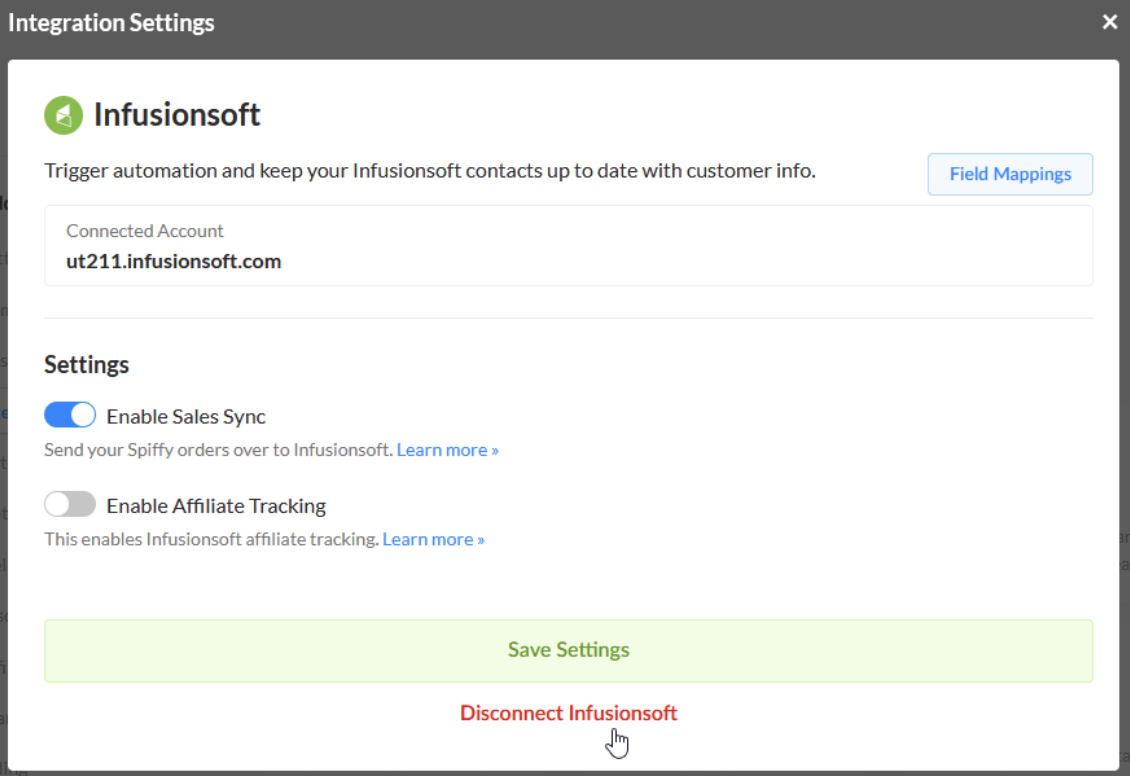Click the Connected Account label
Viewport: 1130px width, 776px height.
coord(145,231)
